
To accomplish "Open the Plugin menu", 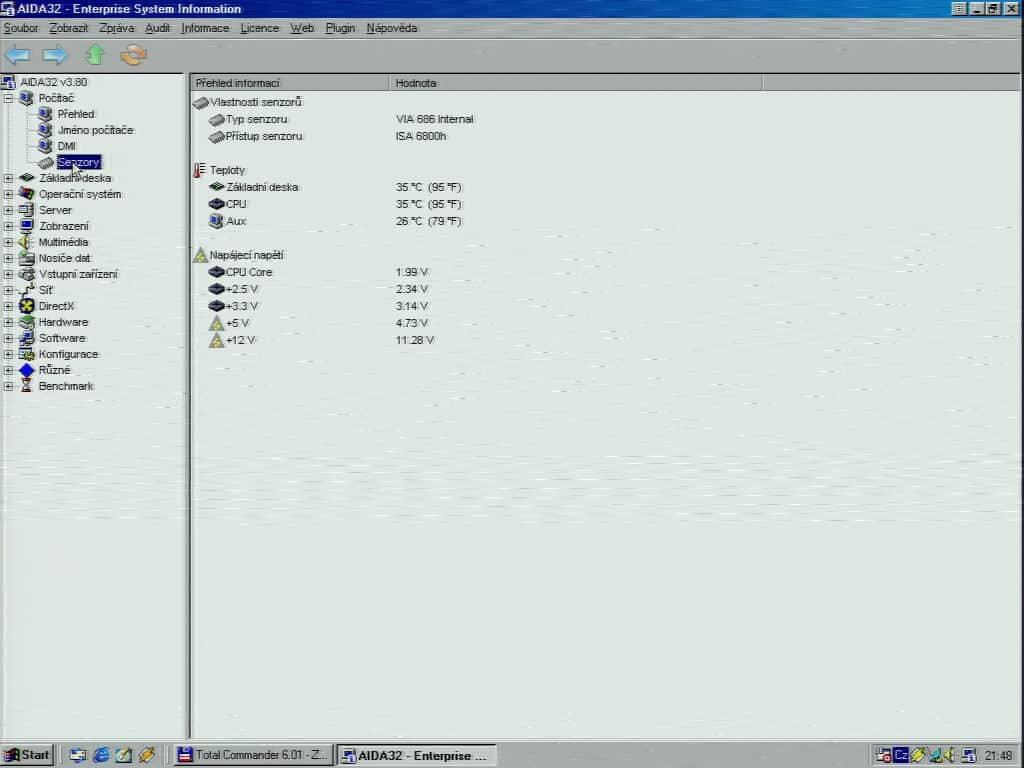I will click(340, 28).
